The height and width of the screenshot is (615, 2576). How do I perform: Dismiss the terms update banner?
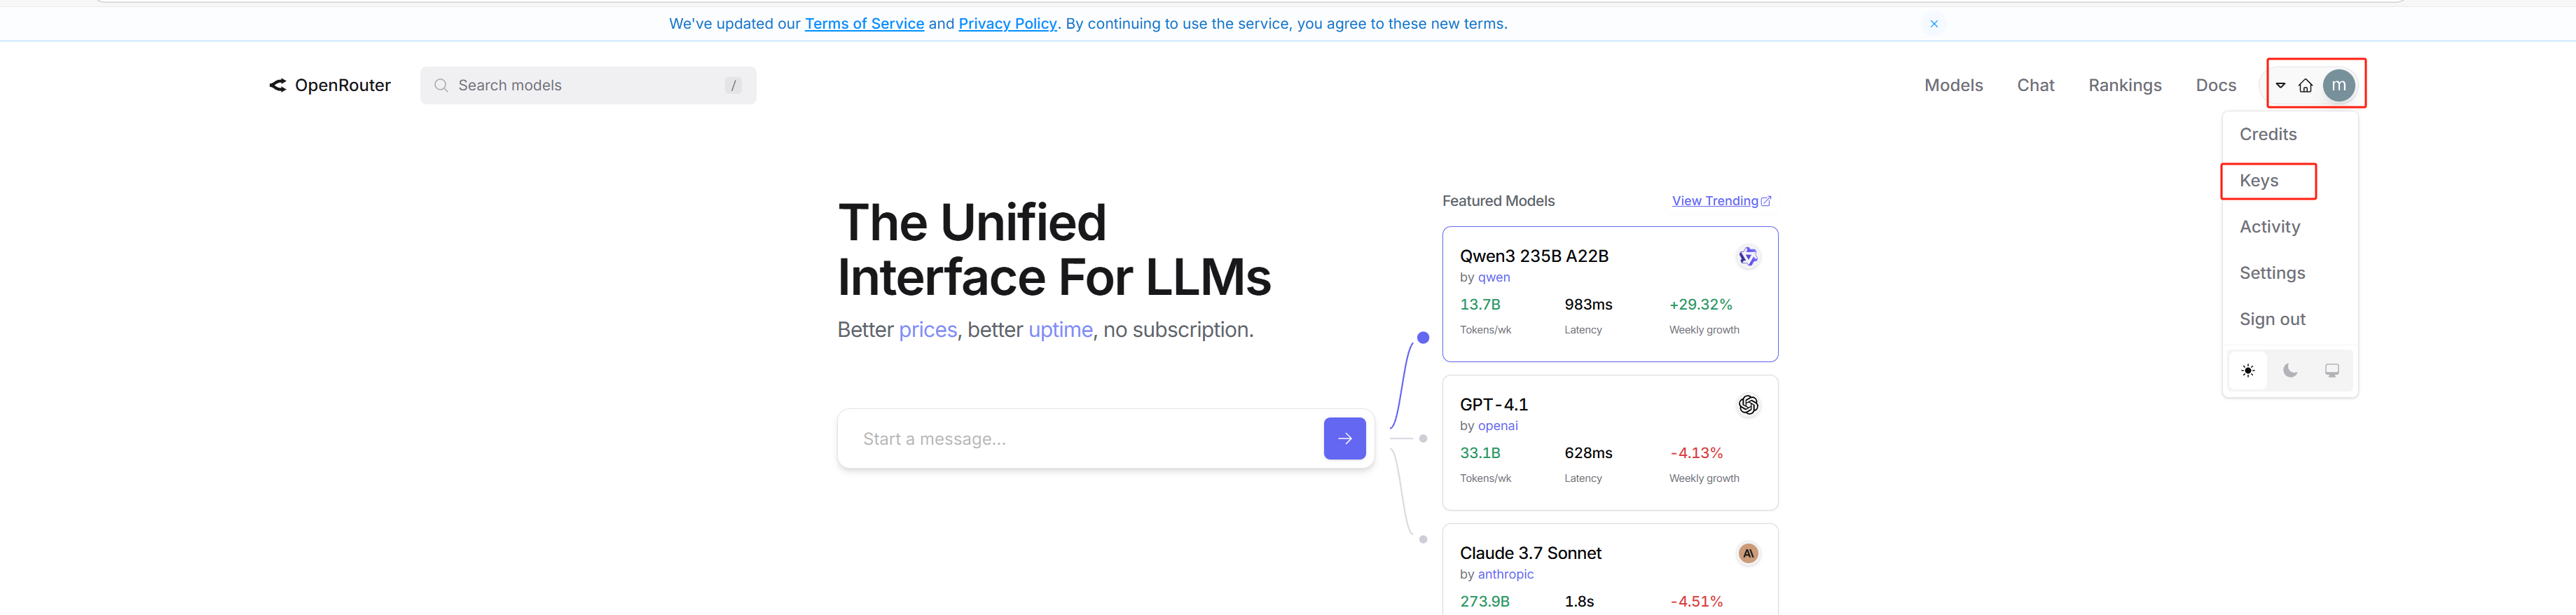click(x=1933, y=24)
